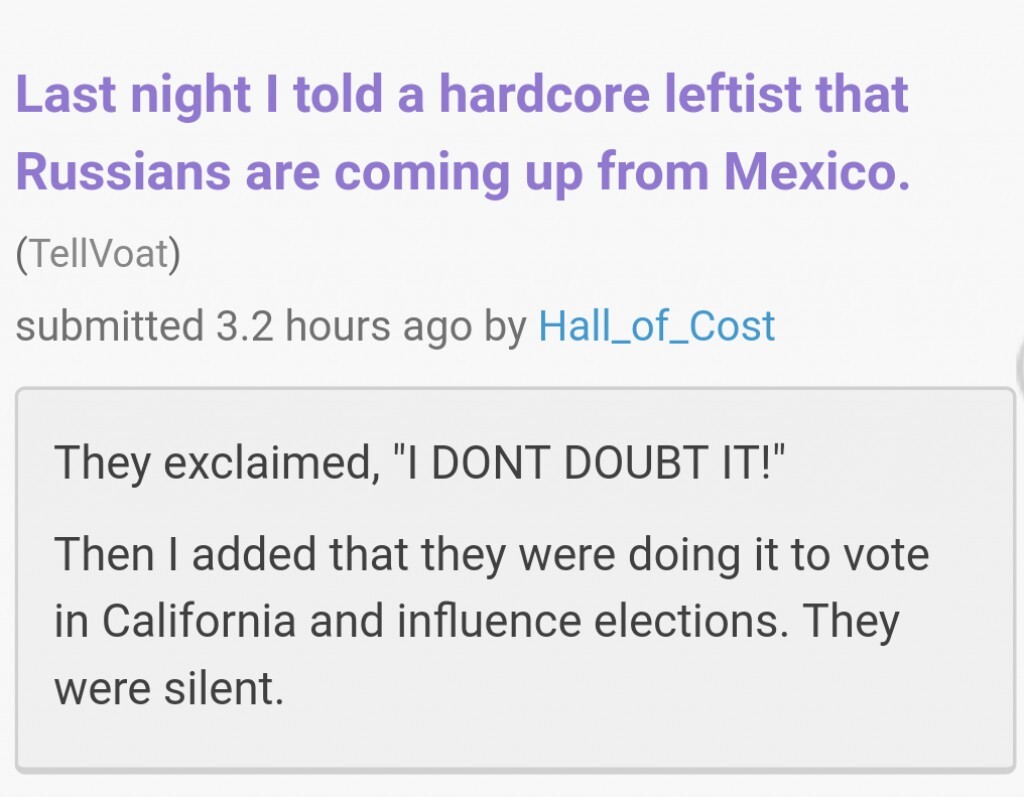Image resolution: width=1024 pixels, height=797 pixels.
Task: Open the post title about Russians from Mexico
Action: click(x=462, y=133)
